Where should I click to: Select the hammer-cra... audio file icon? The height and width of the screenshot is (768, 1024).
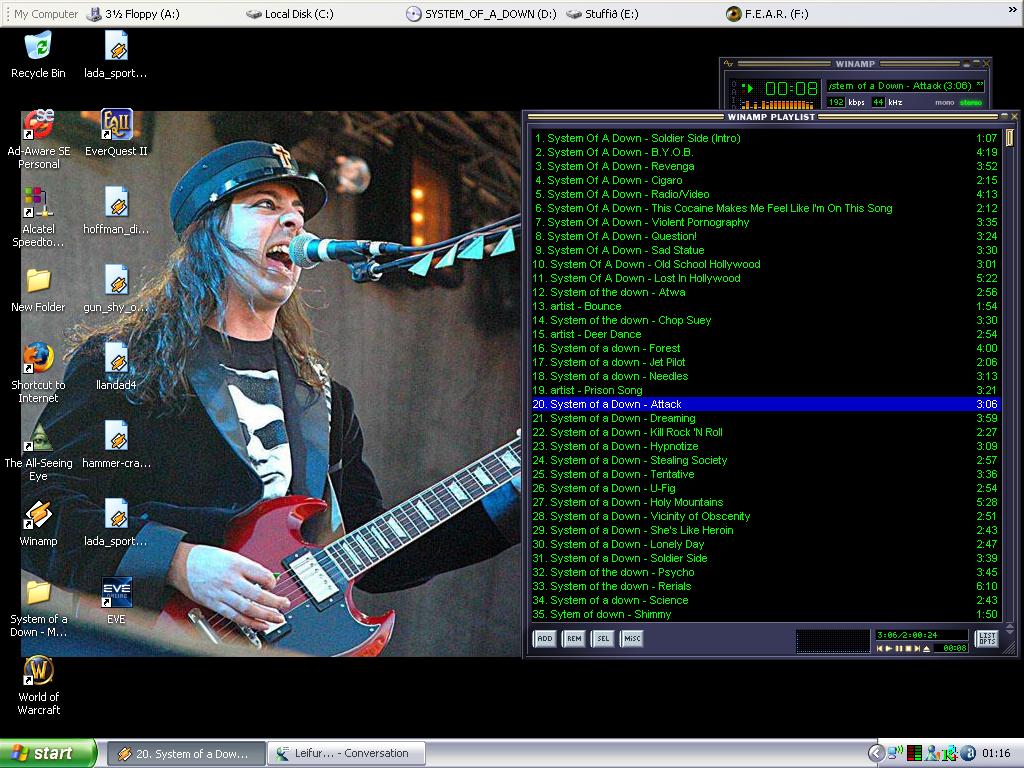pyautogui.click(x=116, y=445)
